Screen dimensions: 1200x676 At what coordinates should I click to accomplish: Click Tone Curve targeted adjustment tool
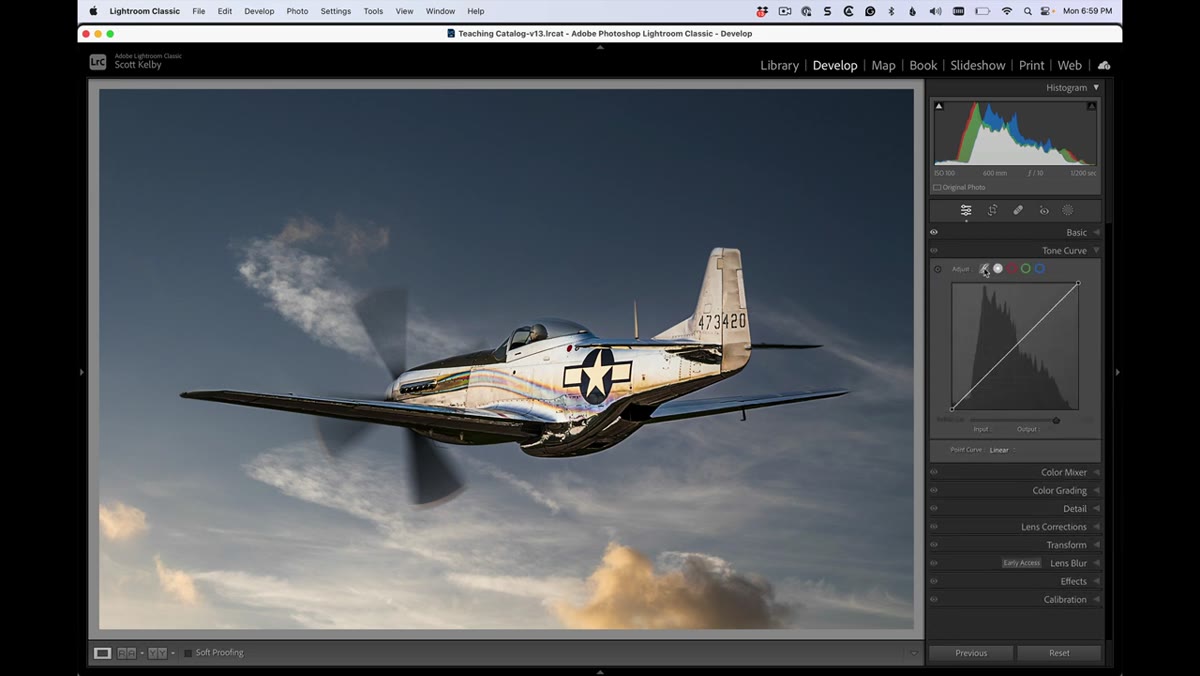937,269
